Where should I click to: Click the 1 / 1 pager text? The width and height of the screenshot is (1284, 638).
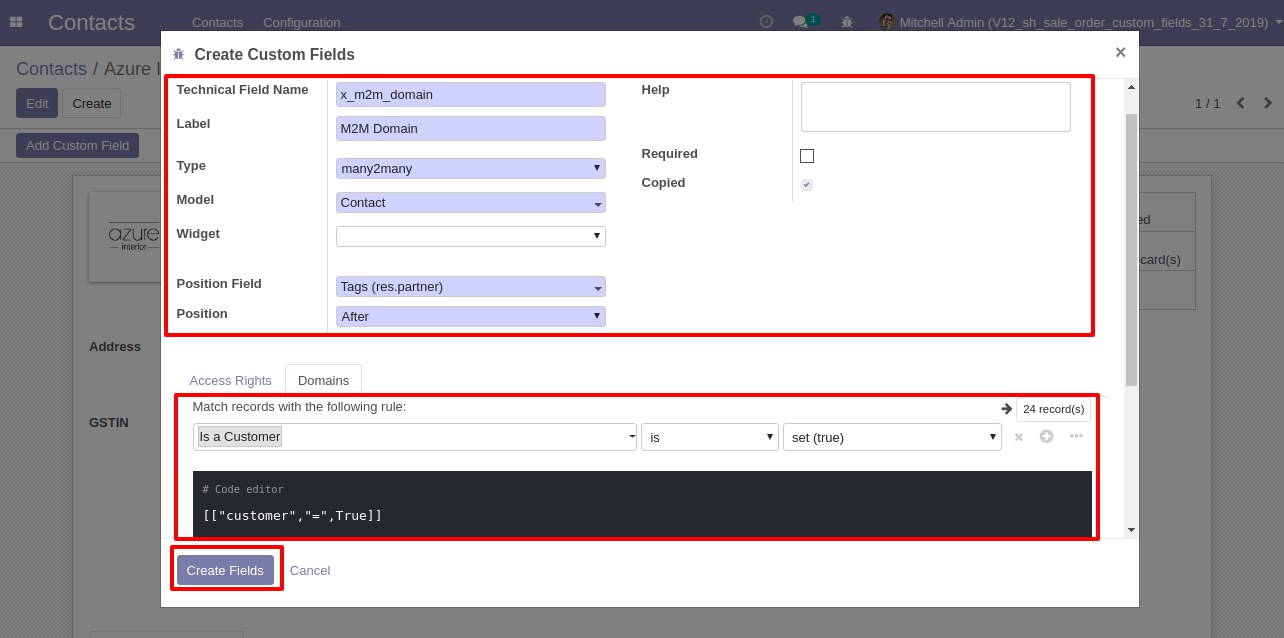[1207, 103]
